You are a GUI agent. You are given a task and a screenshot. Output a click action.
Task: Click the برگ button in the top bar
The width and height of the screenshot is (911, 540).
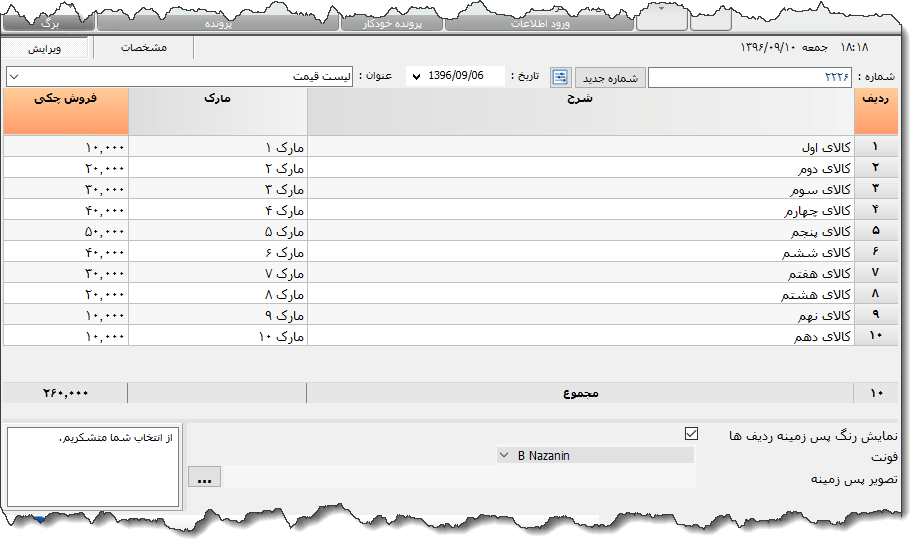tap(50, 21)
